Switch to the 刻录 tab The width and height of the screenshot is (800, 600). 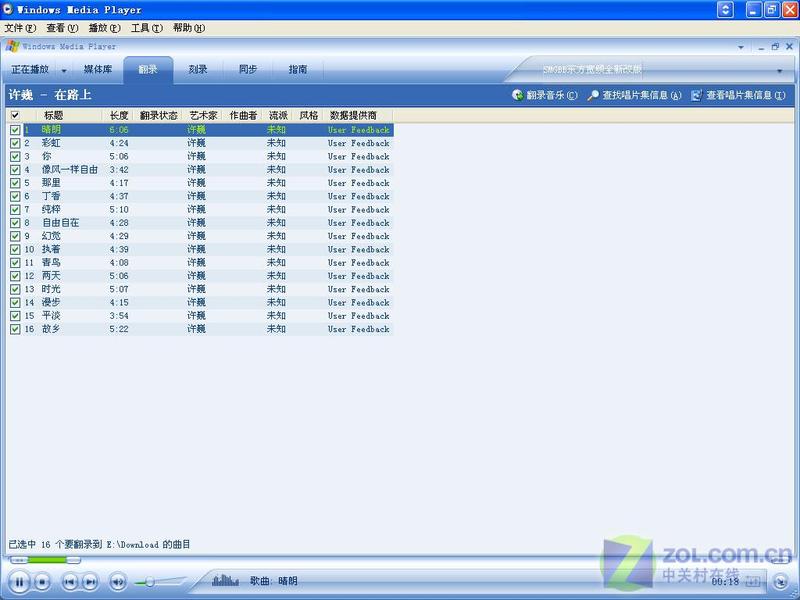coord(198,69)
